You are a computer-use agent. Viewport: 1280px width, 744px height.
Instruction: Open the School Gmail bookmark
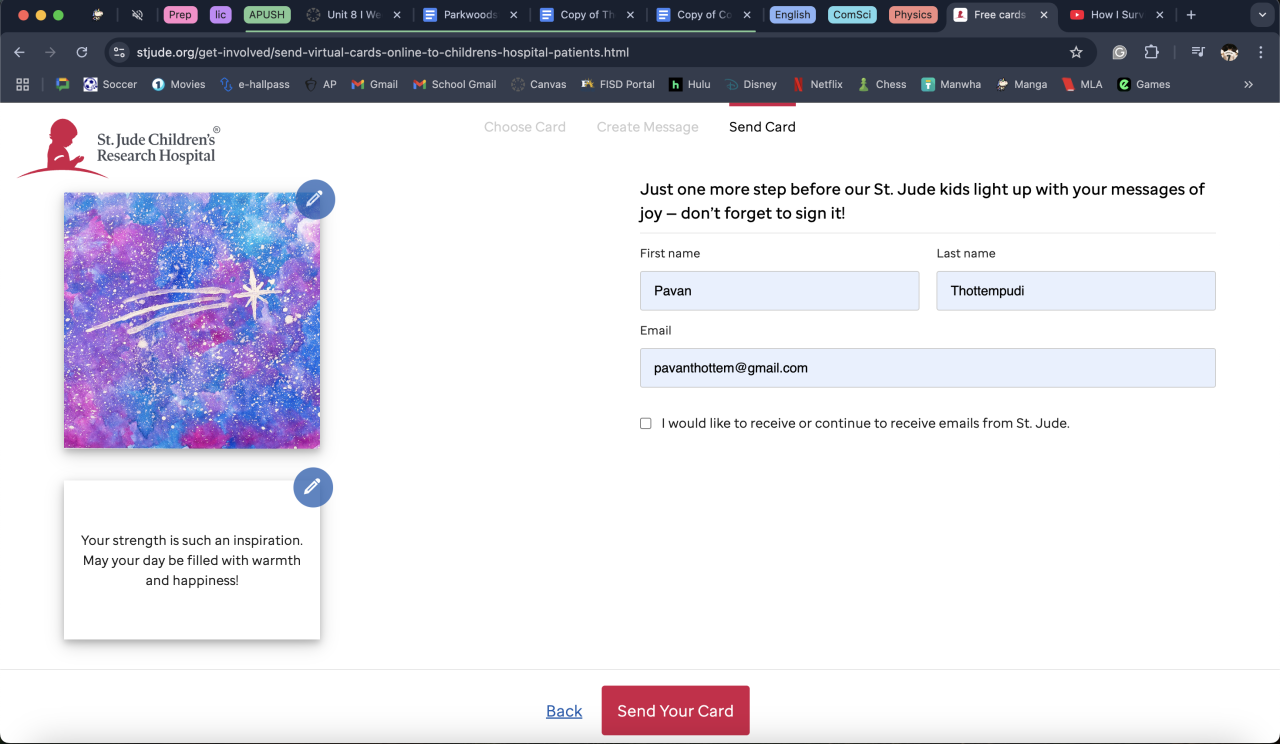click(454, 84)
